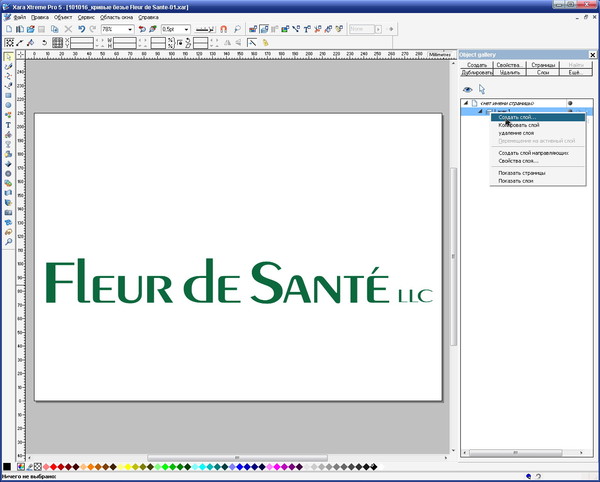Click the current black color box
The height and width of the screenshot is (482, 600).
(7, 467)
